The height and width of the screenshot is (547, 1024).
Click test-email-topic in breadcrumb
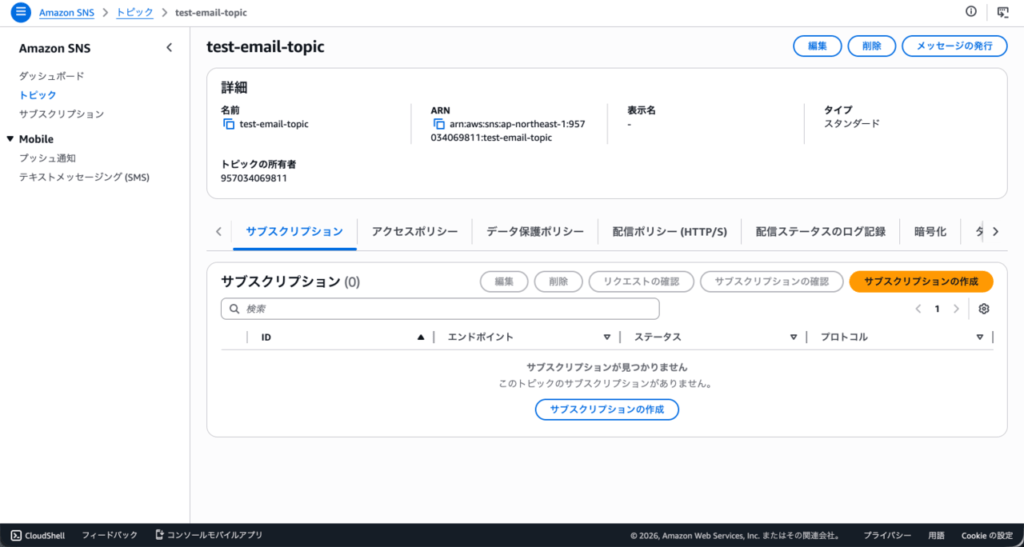click(x=211, y=12)
